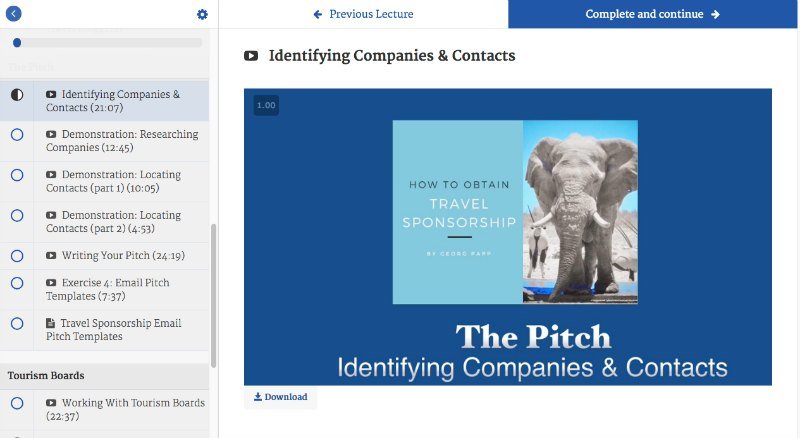
Task: Open Demonstration: Locating Contacts (part 2) lecture
Action: point(120,222)
